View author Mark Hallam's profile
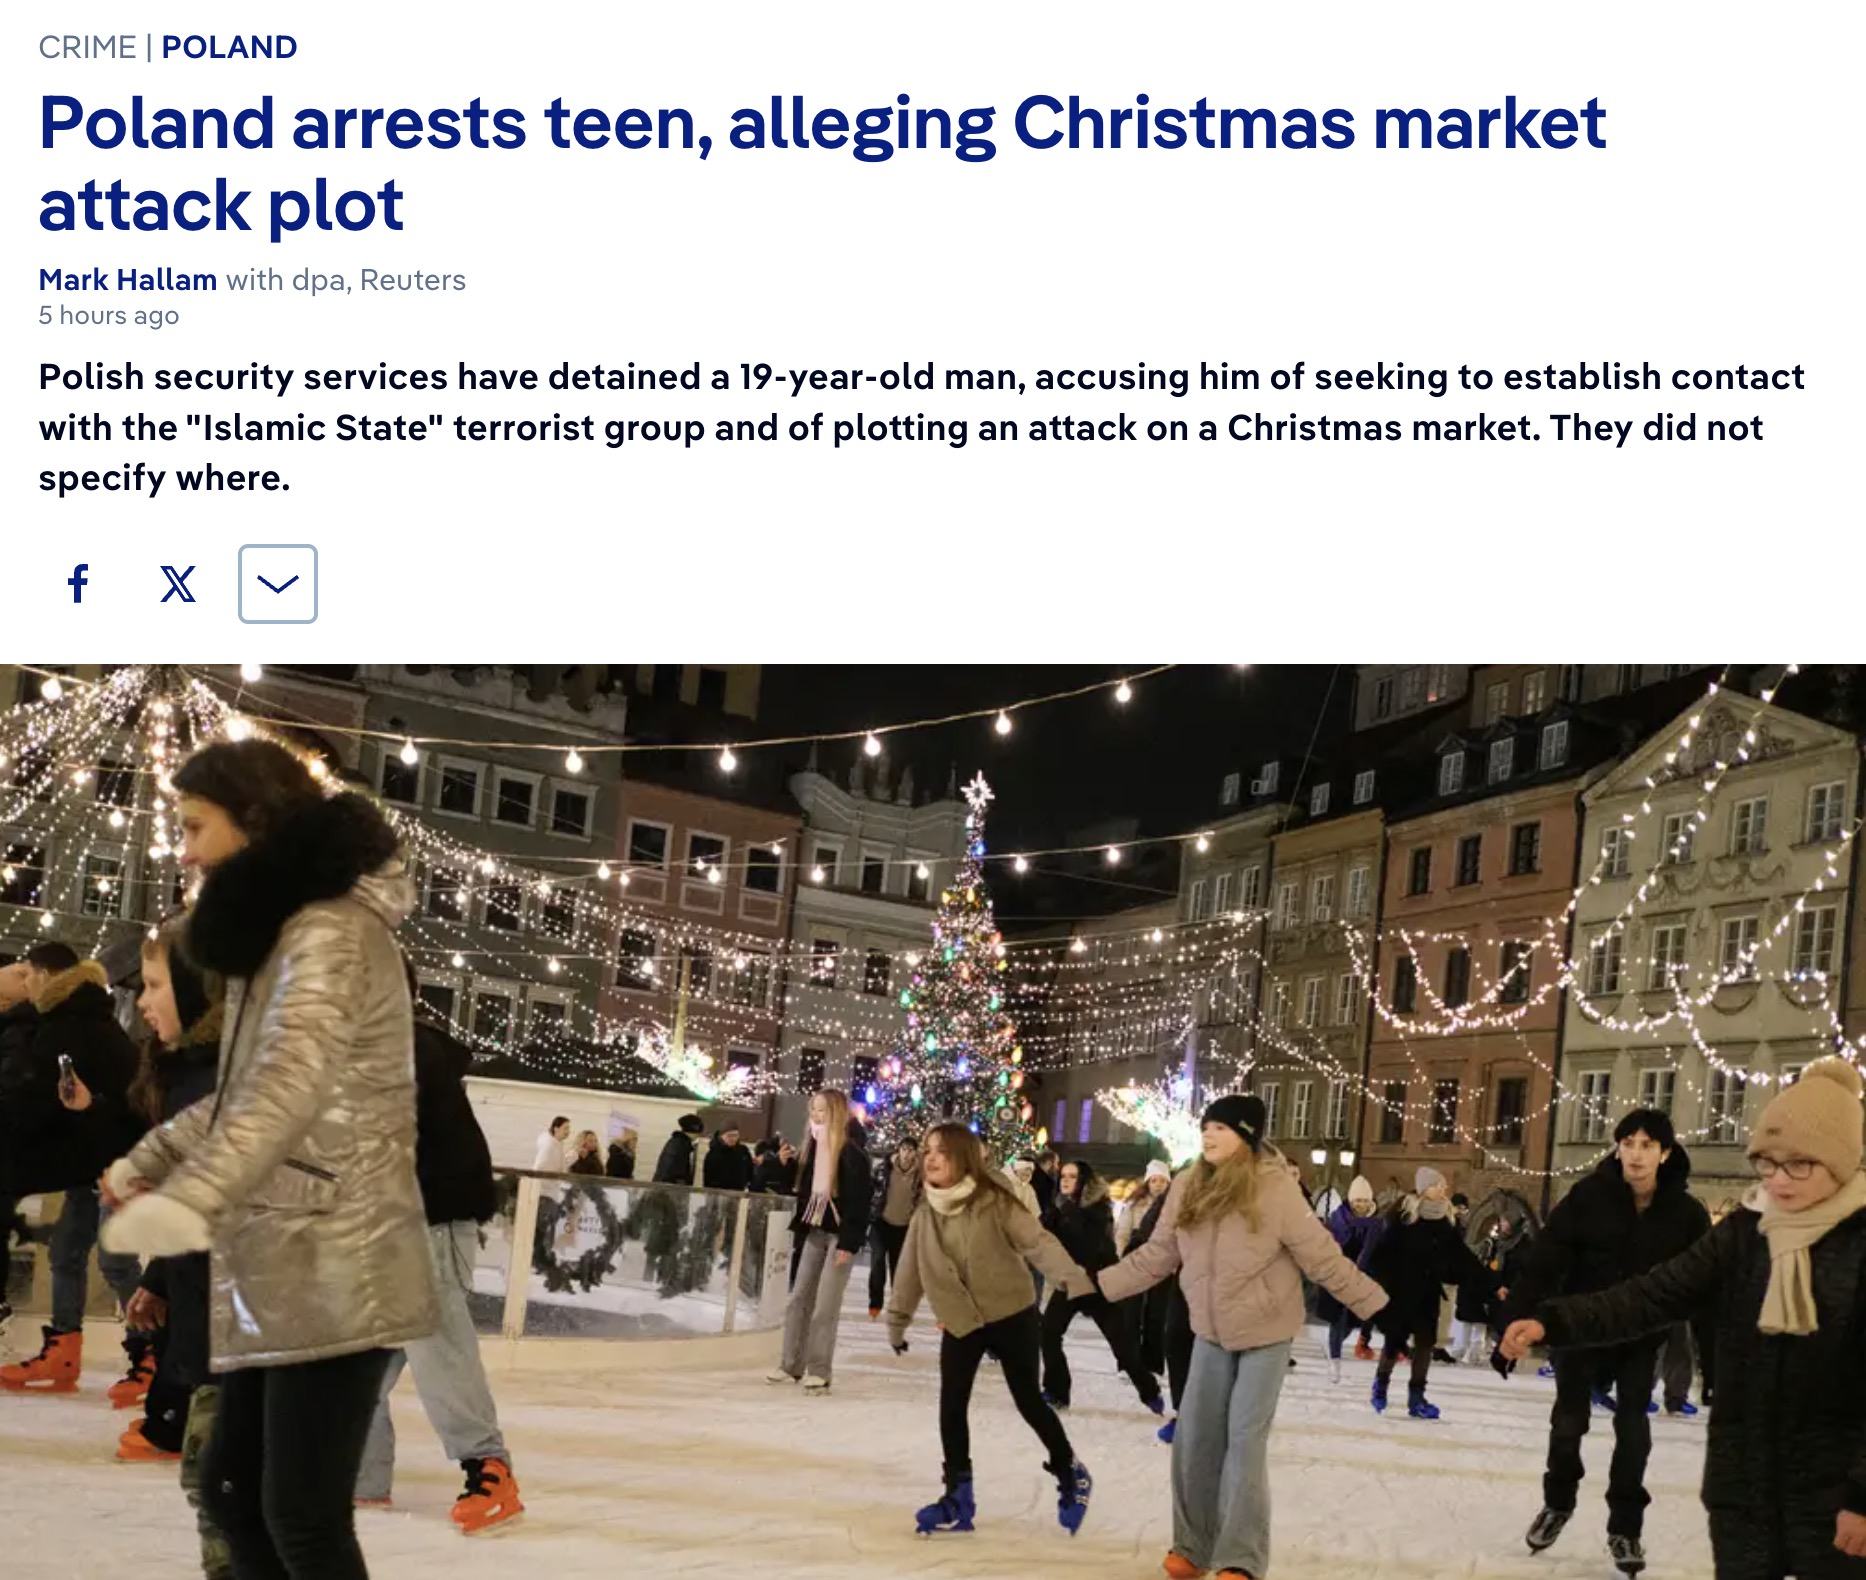 [x=128, y=280]
